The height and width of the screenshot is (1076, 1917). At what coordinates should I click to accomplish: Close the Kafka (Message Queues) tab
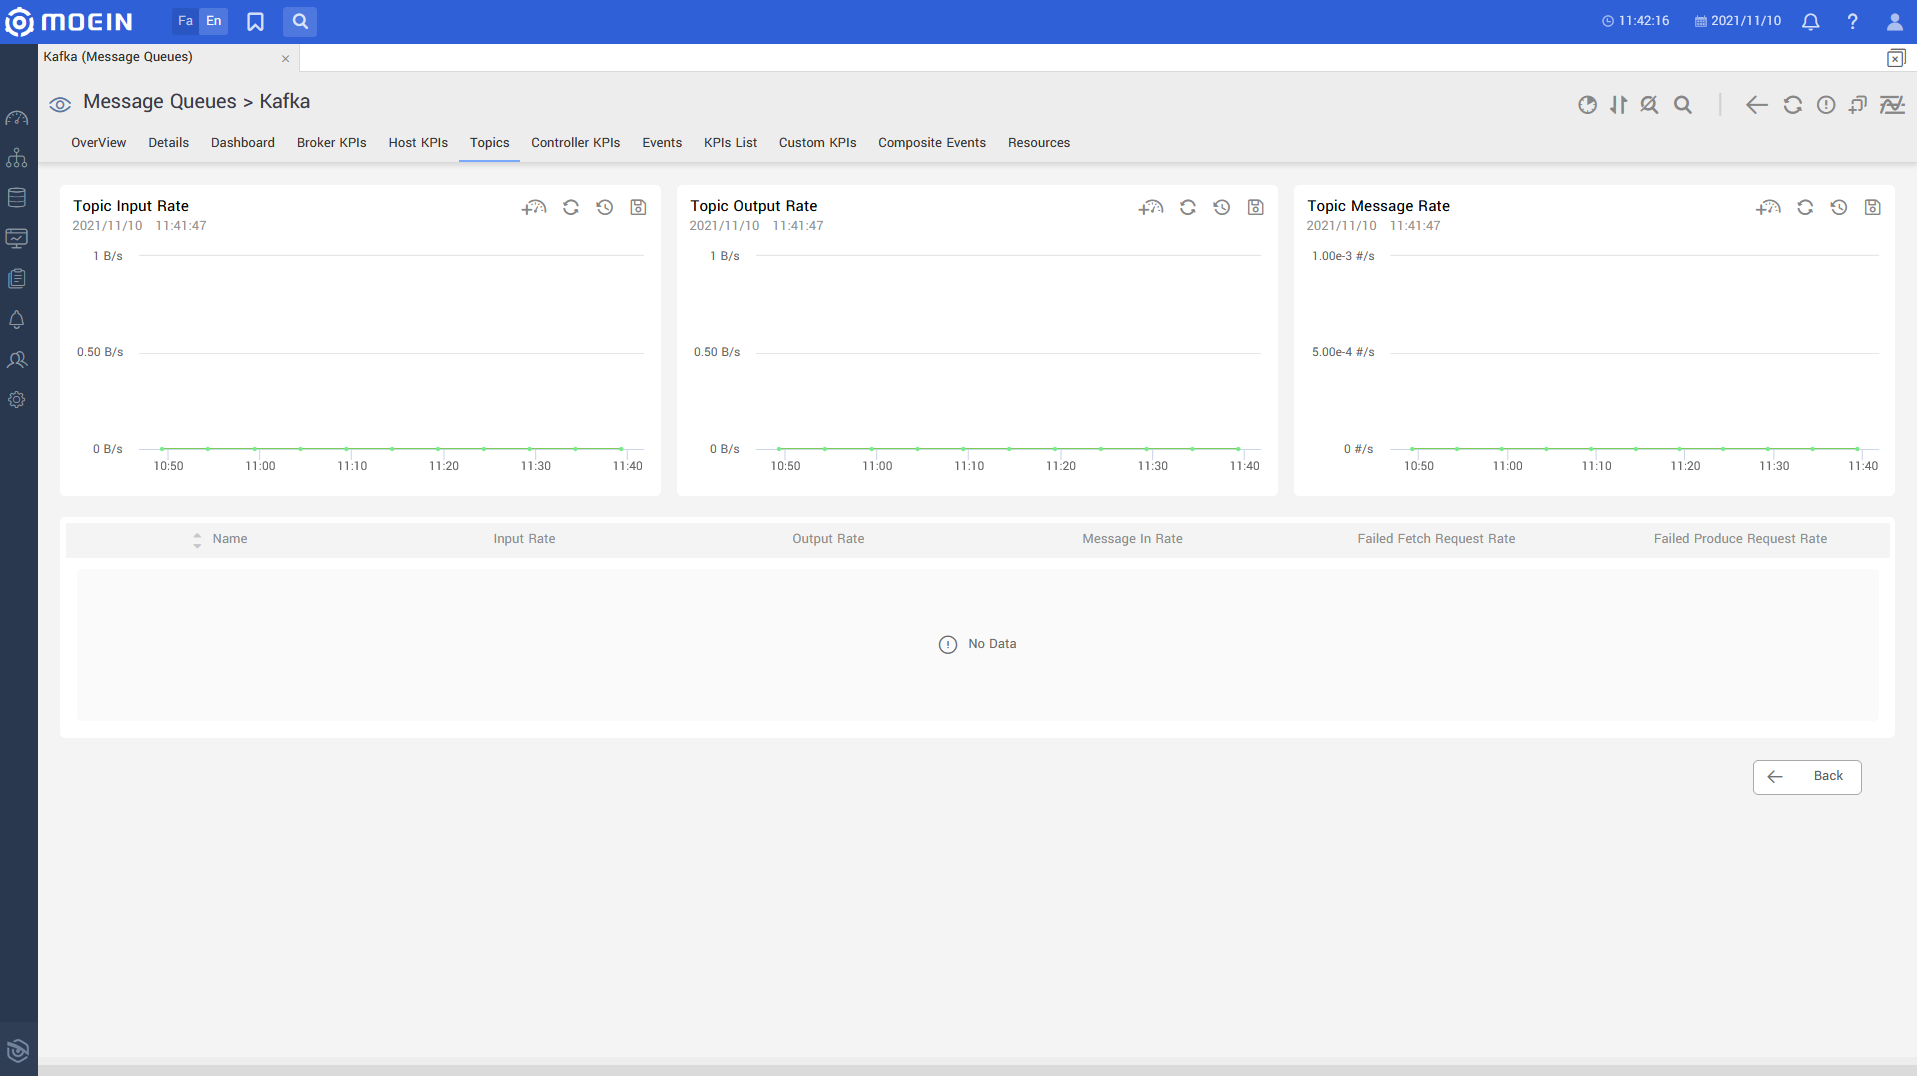tap(286, 58)
